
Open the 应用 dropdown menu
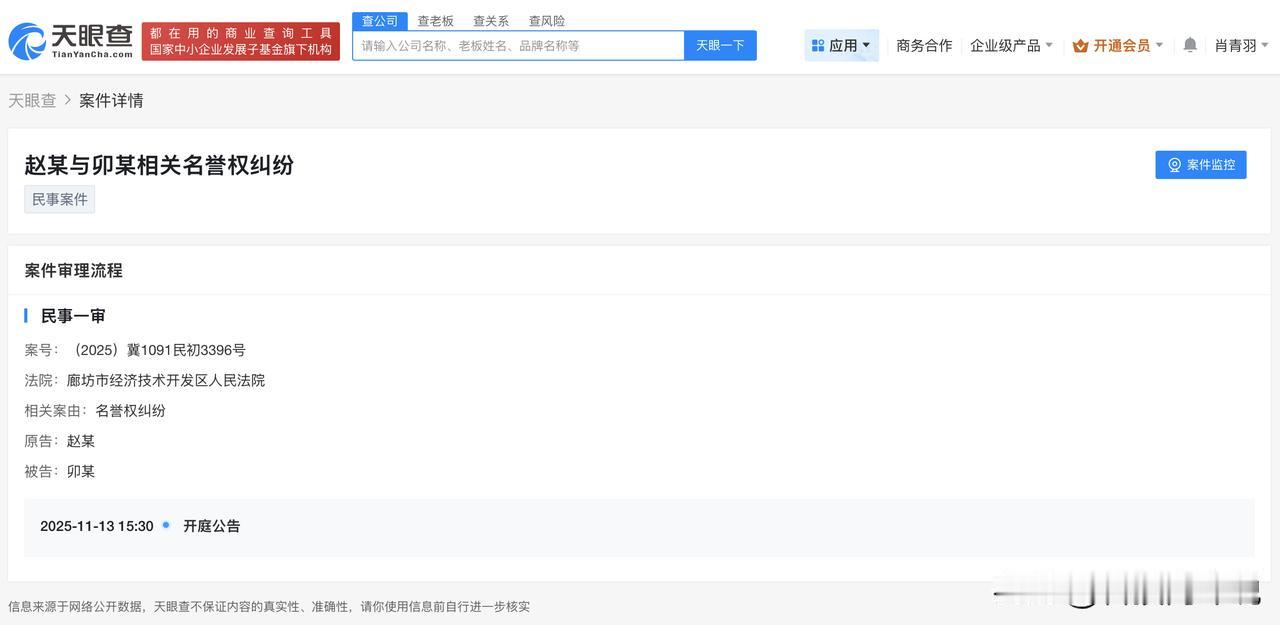tap(841, 45)
